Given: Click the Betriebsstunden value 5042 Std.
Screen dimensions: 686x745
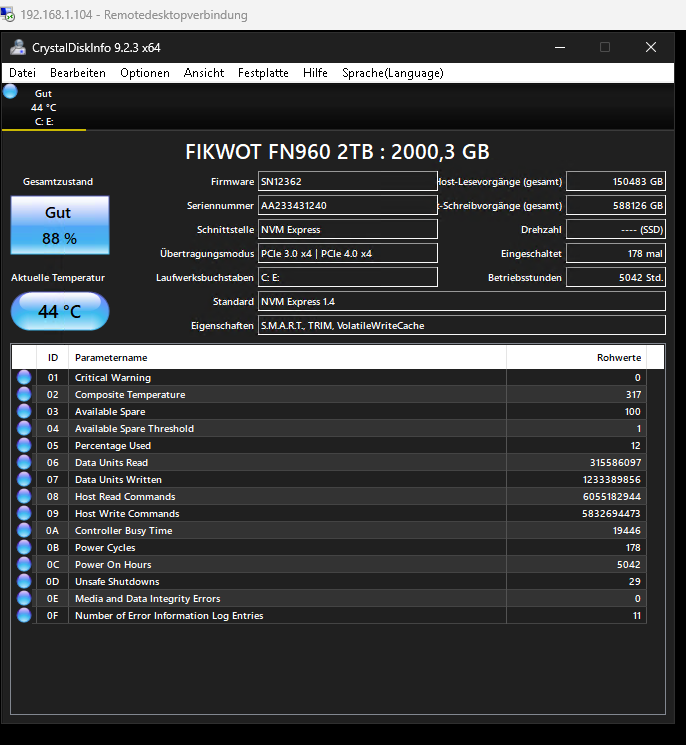Looking at the screenshot, I should pyautogui.click(x=616, y=277).
